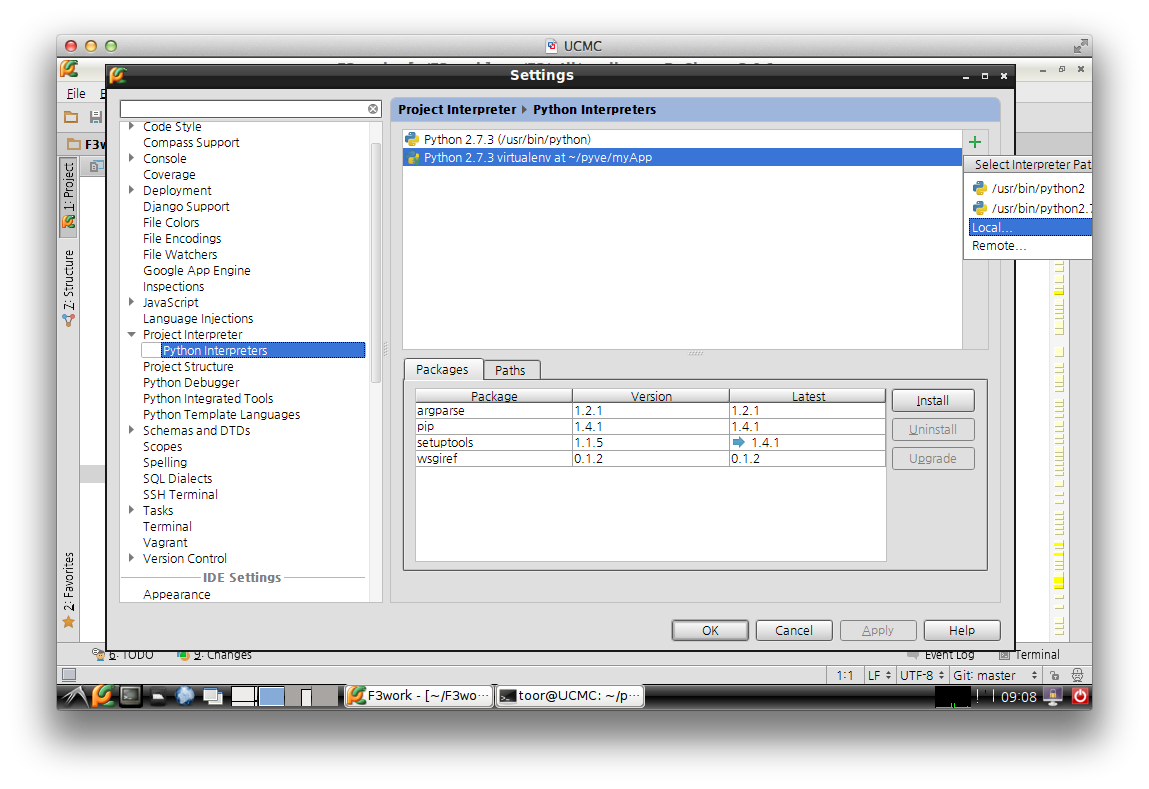This screenshot has width=1149, height=789.
Task: Expand the Console tree node
Action: coord(131,158)
